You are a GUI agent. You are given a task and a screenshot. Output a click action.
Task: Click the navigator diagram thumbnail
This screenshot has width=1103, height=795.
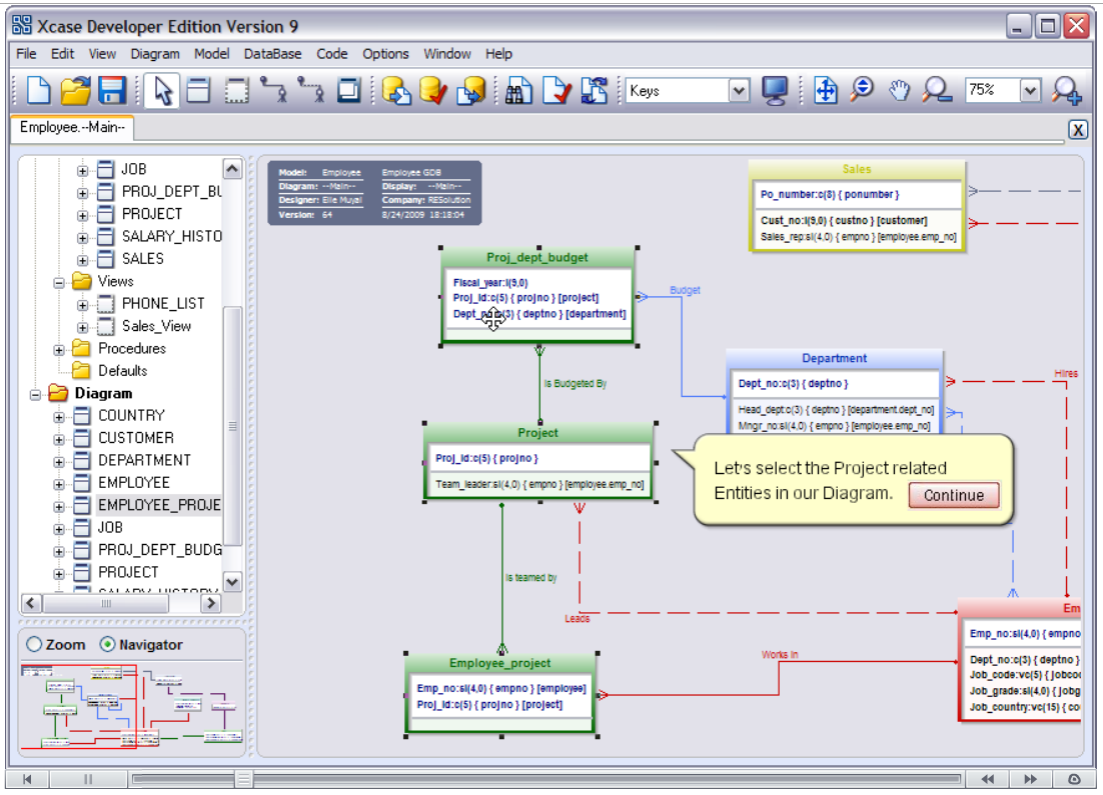131,706
